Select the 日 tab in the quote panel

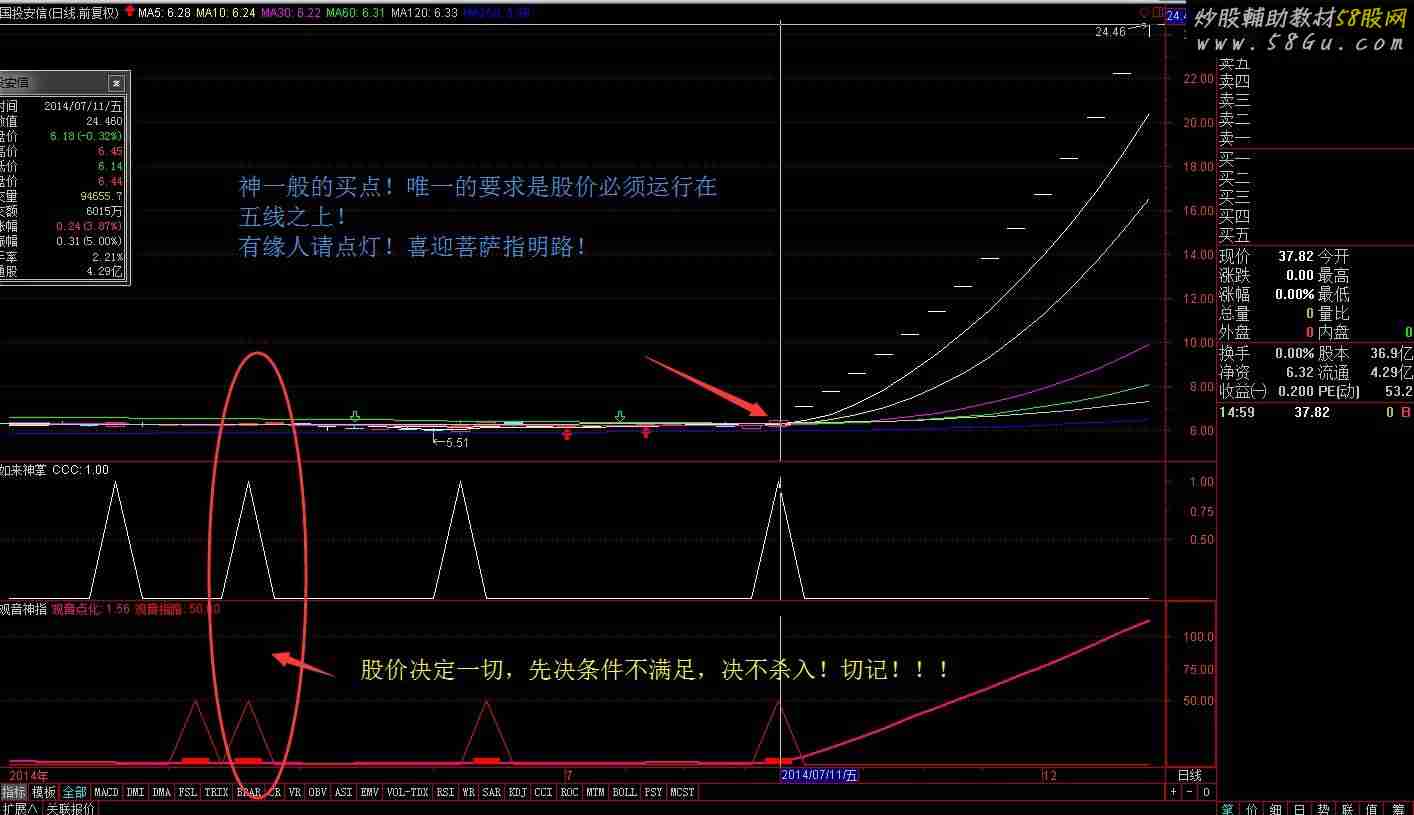[x=1300, y=808]
